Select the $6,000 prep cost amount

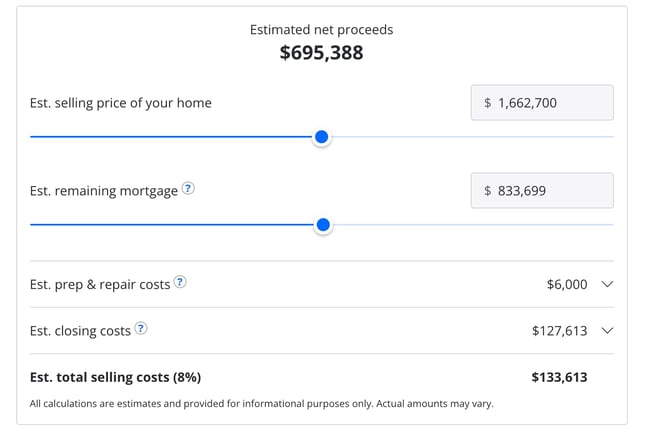click(x=567, y=284)
